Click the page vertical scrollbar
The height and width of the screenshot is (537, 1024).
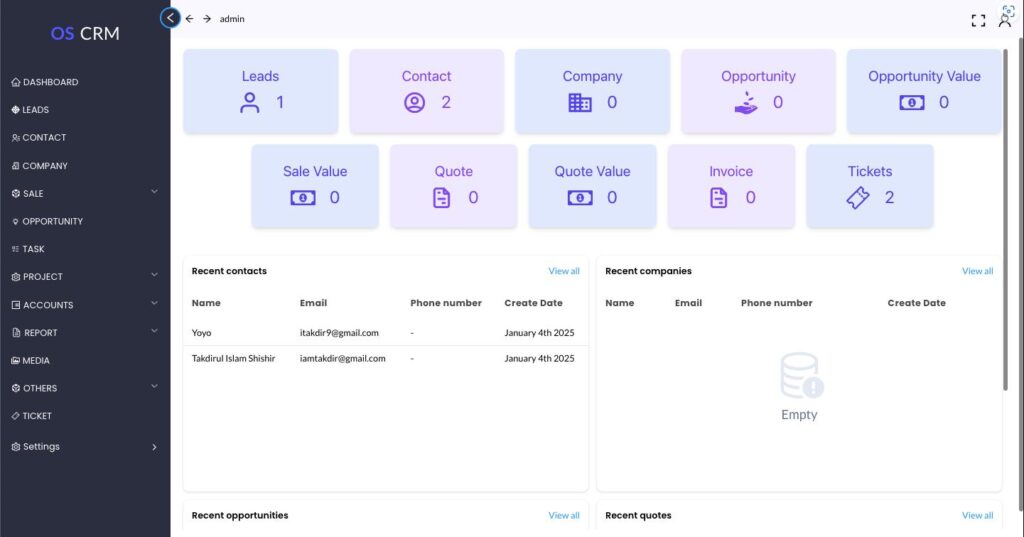click(x=1005, y=219)
